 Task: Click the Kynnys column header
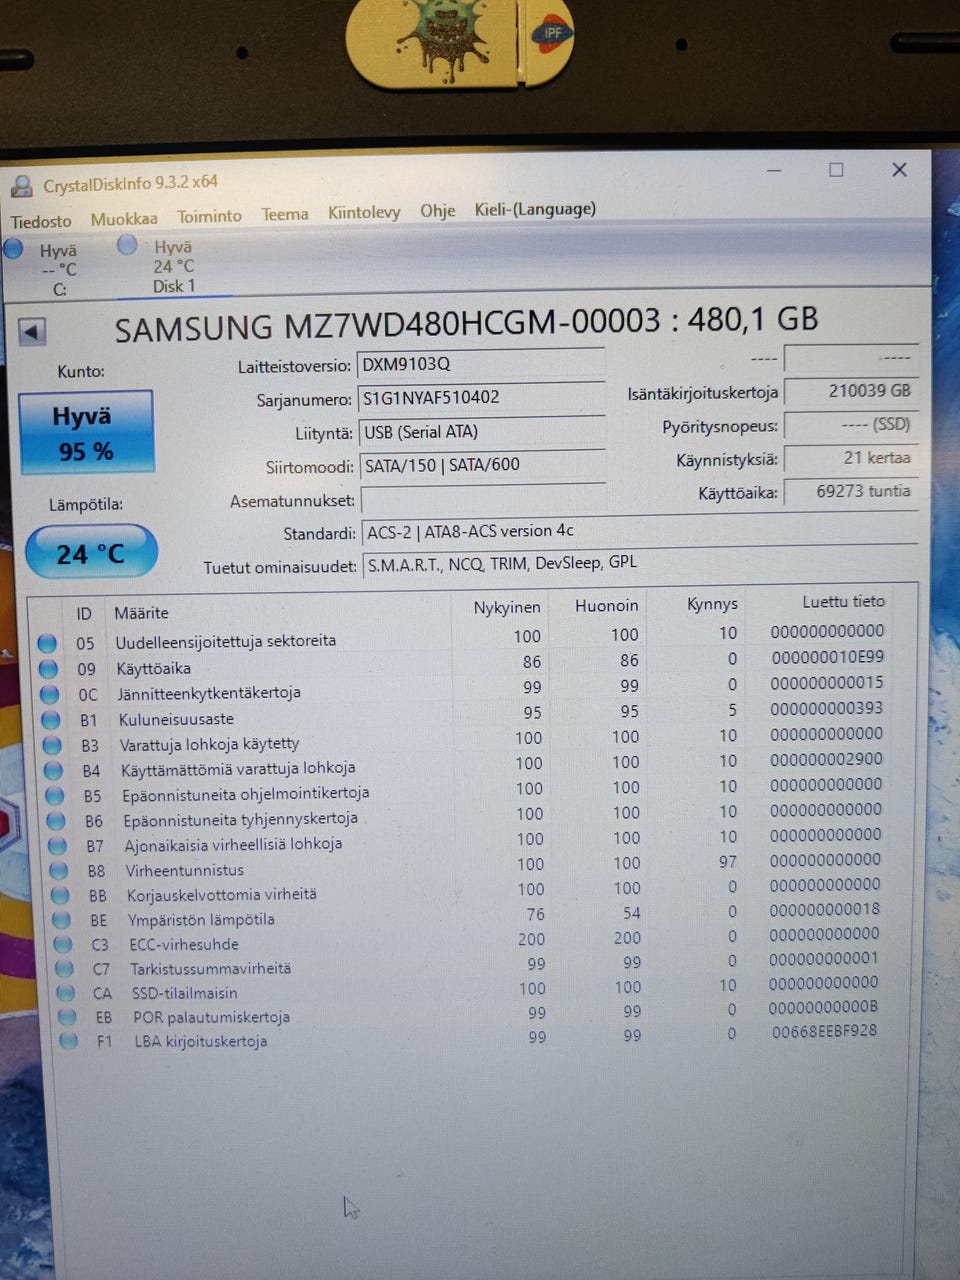pyautogui.click(x=713, y=603)
